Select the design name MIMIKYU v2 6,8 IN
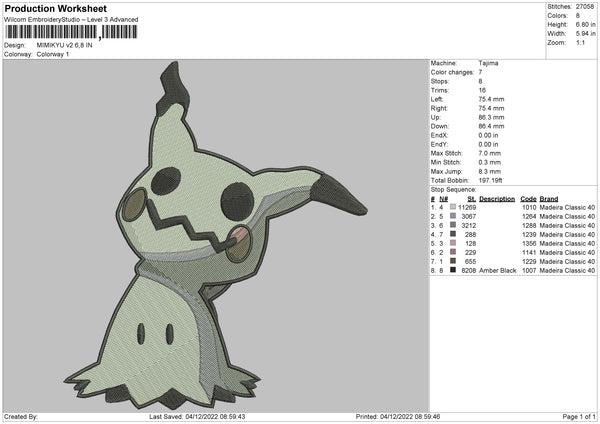This screenshot has height=424, width=600. click(x=64, y=45)
